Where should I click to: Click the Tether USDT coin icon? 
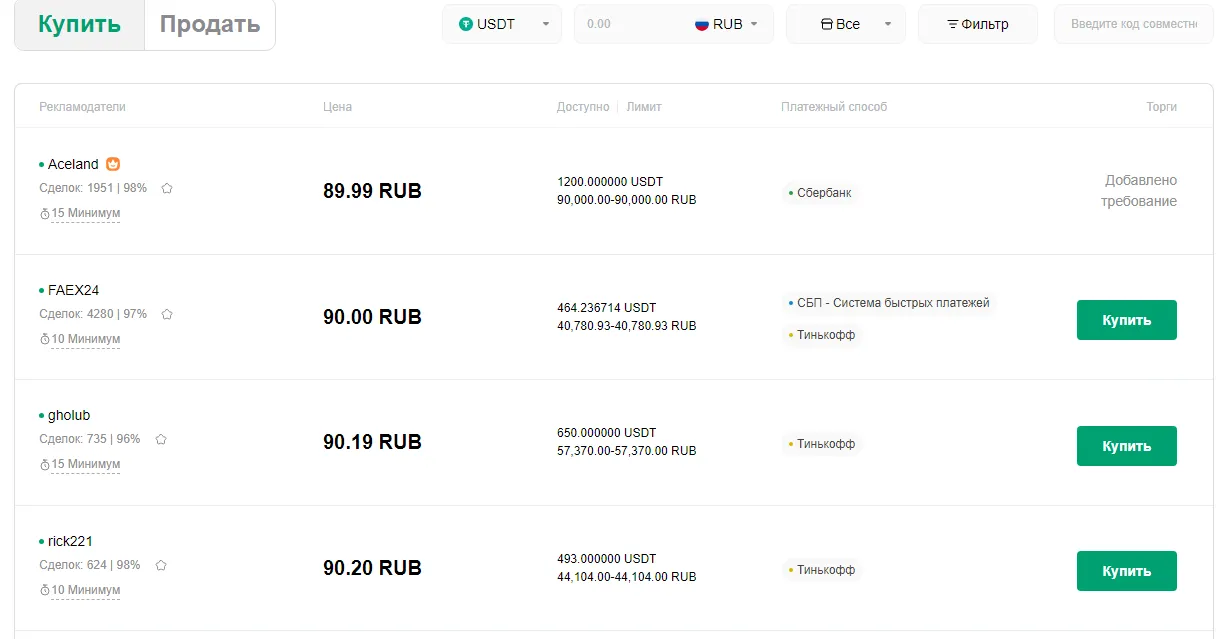pyautogui.click(x=465, y=24)
